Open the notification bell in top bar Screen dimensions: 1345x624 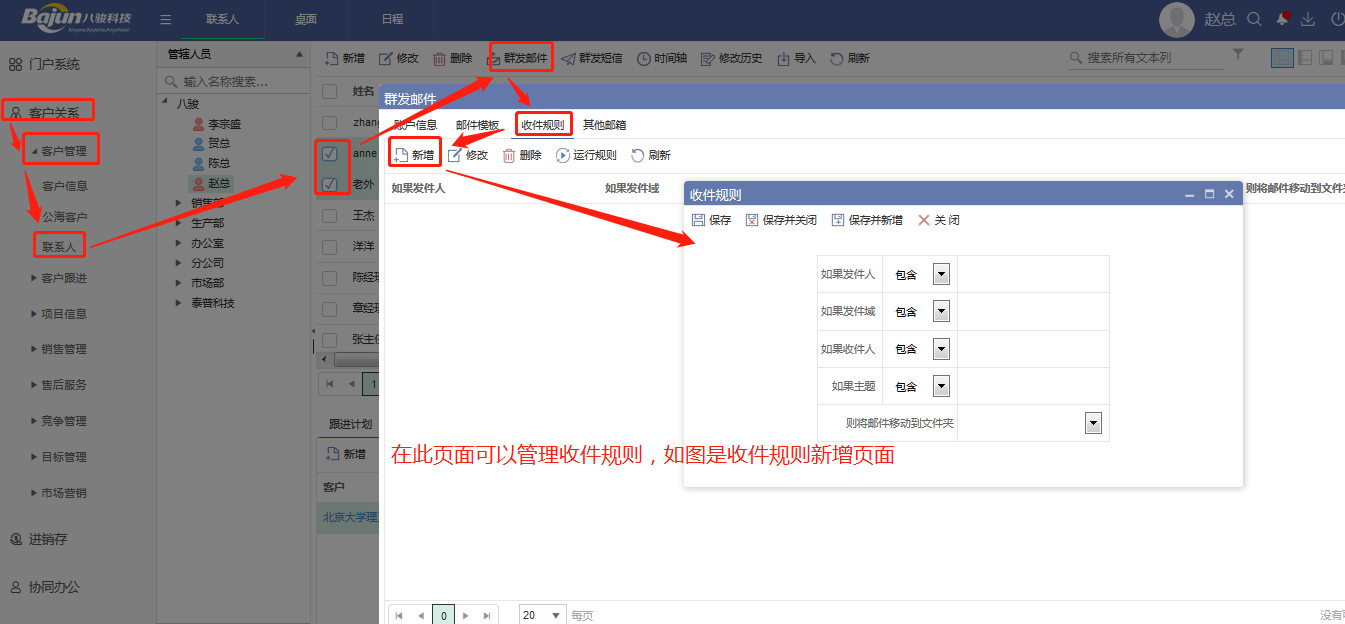[x=1281, y=19]
